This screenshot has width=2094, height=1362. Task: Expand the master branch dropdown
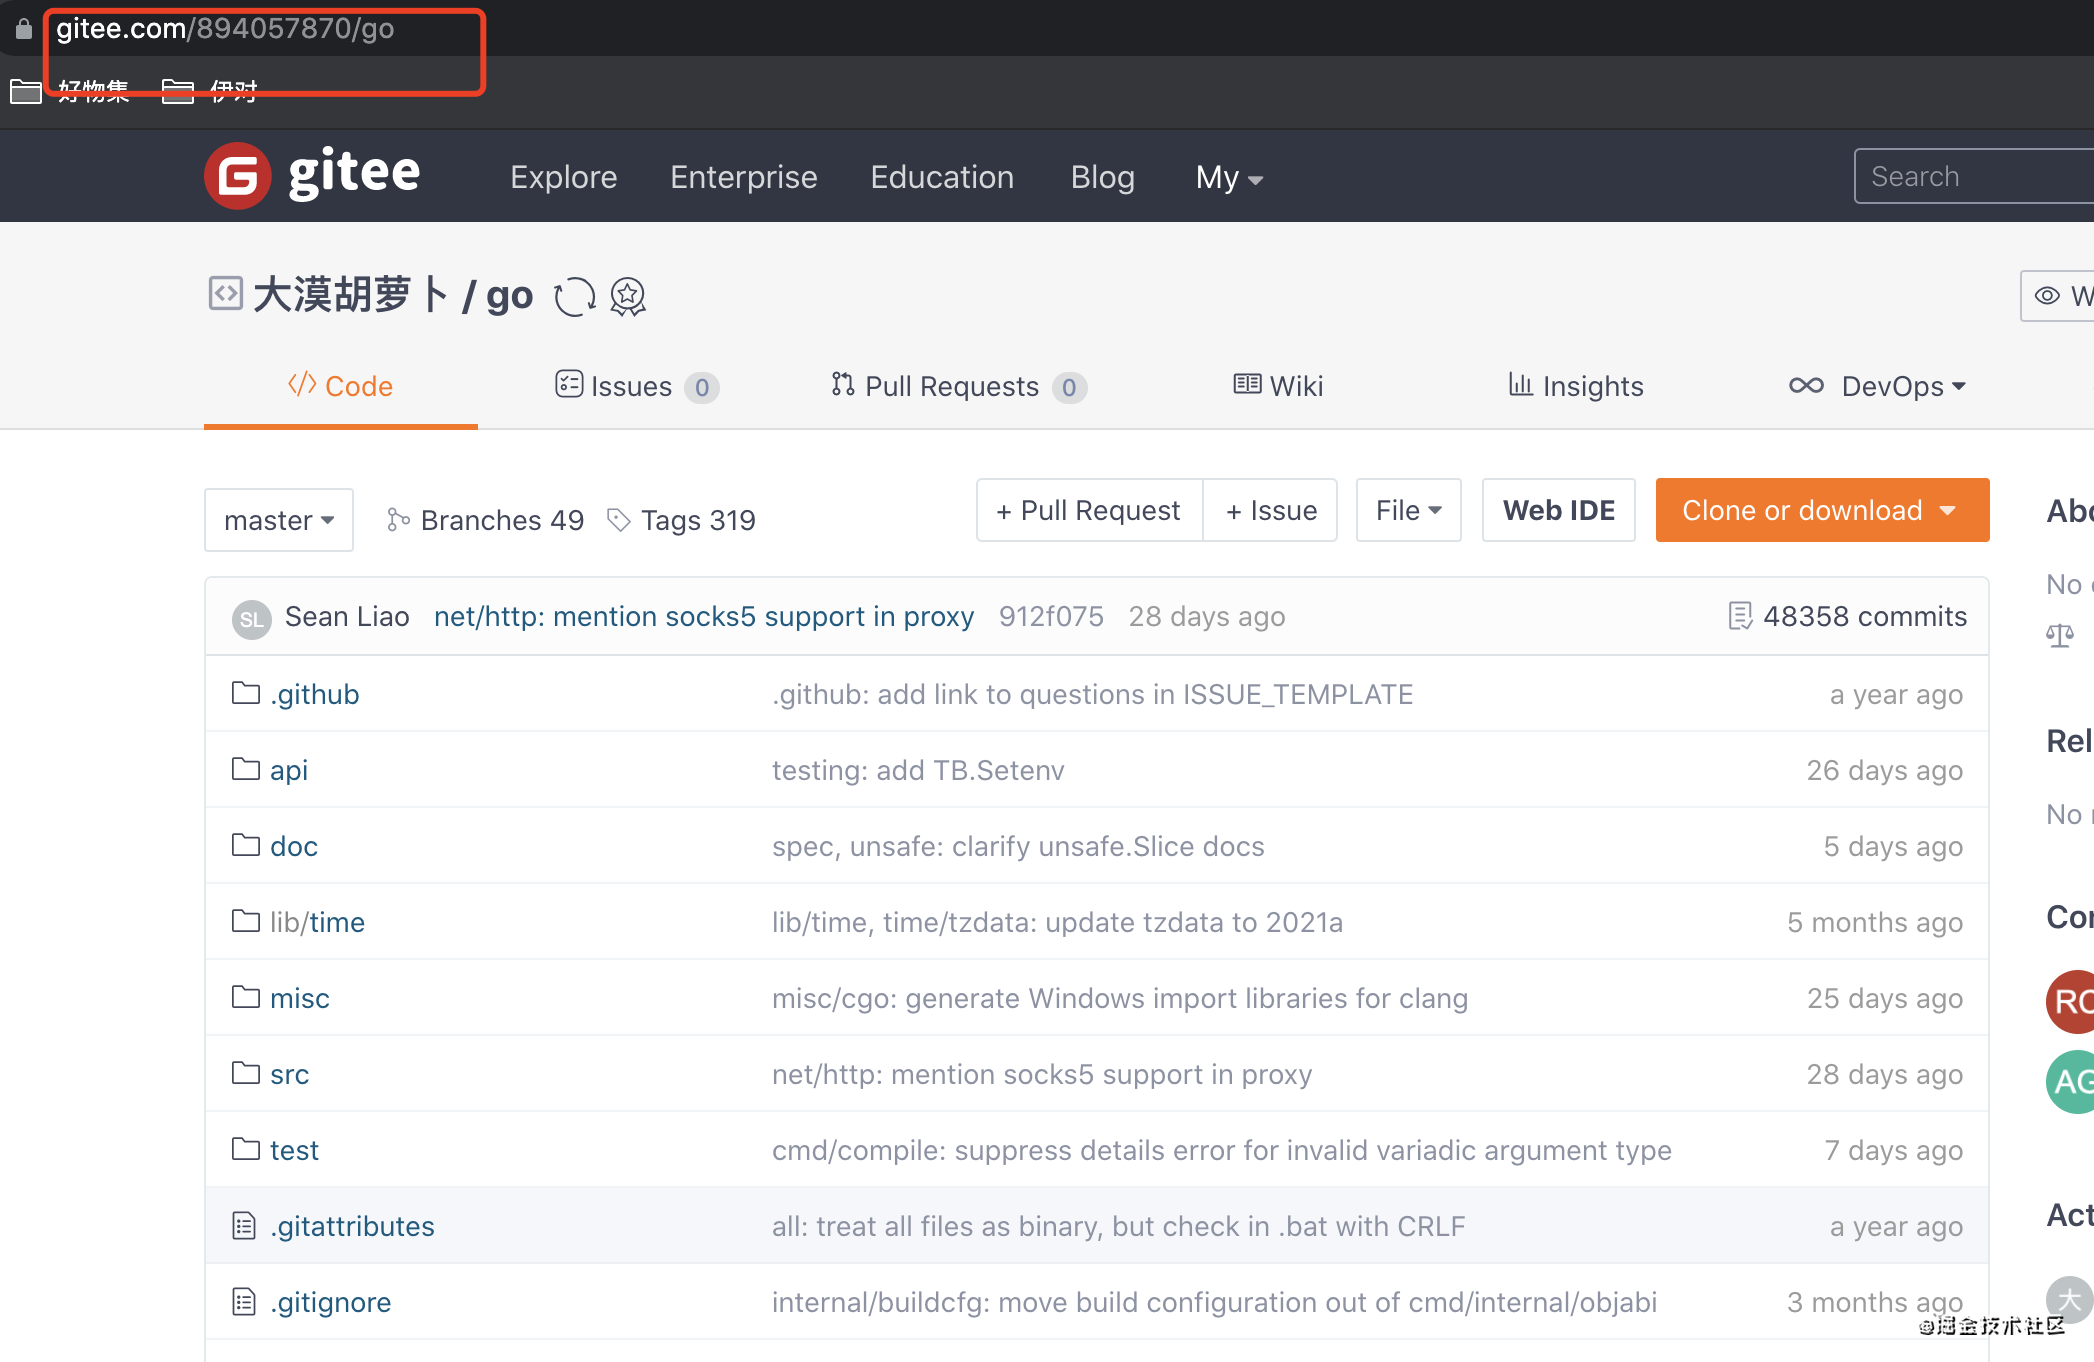(x=279, y=520)
